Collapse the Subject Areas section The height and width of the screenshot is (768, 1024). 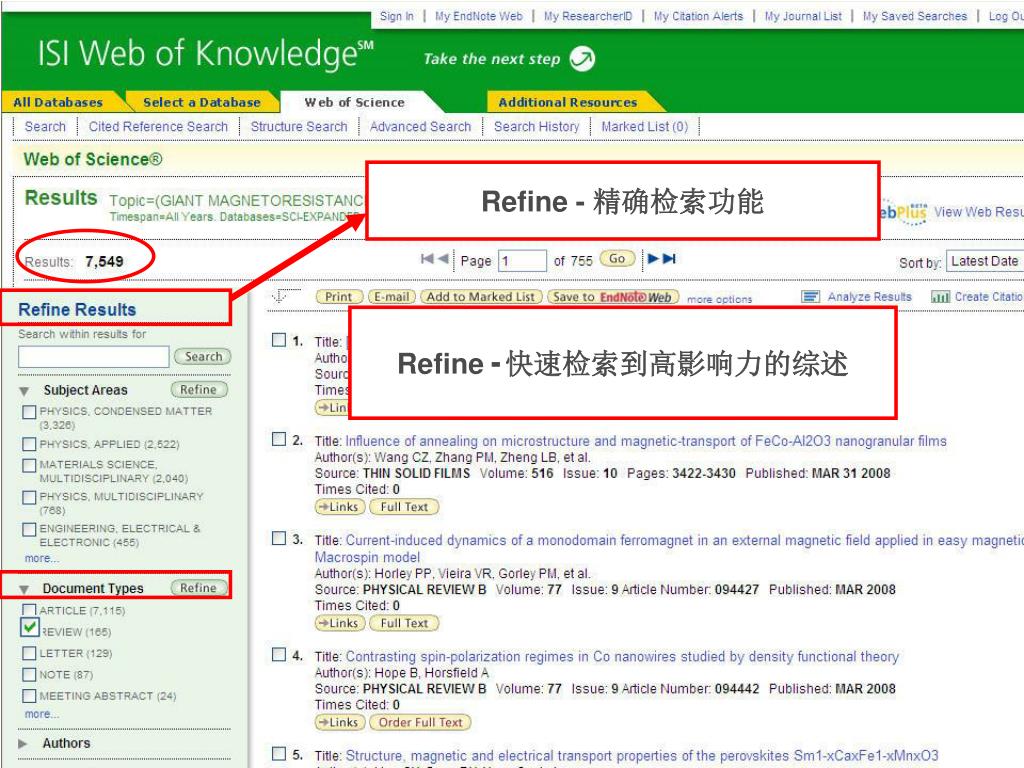[24, 391]
